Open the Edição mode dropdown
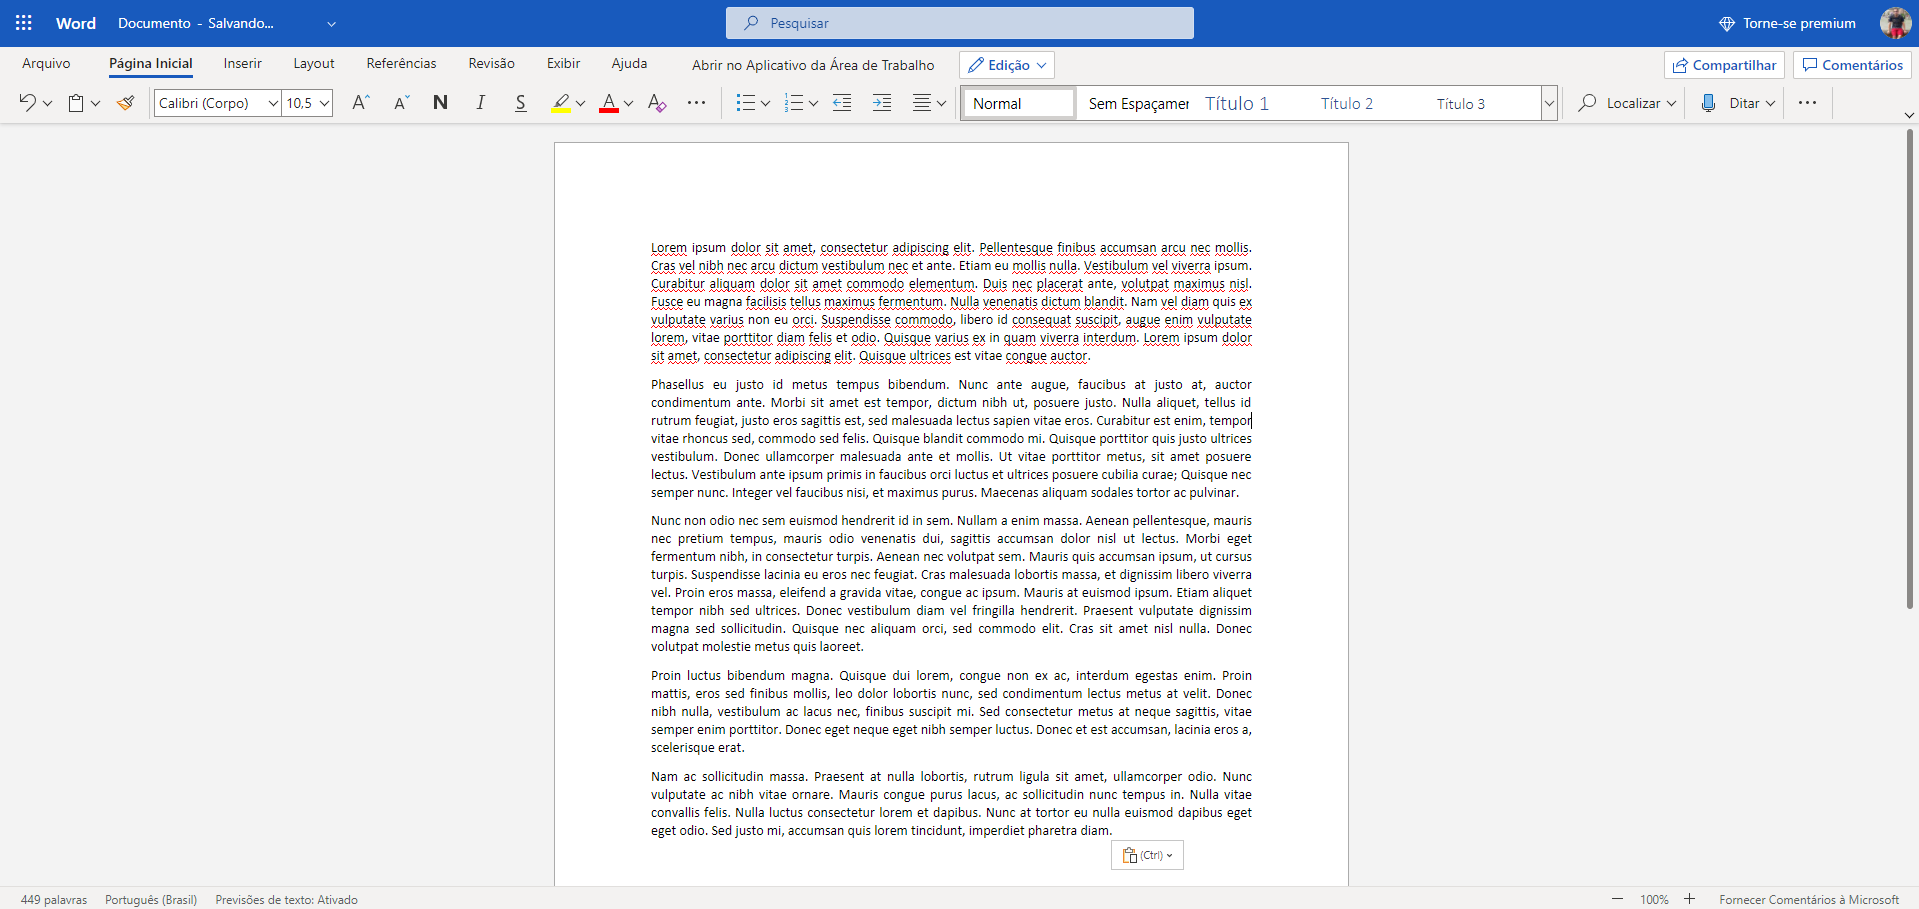1919x909 pixels. click(x=1007, y=65)
